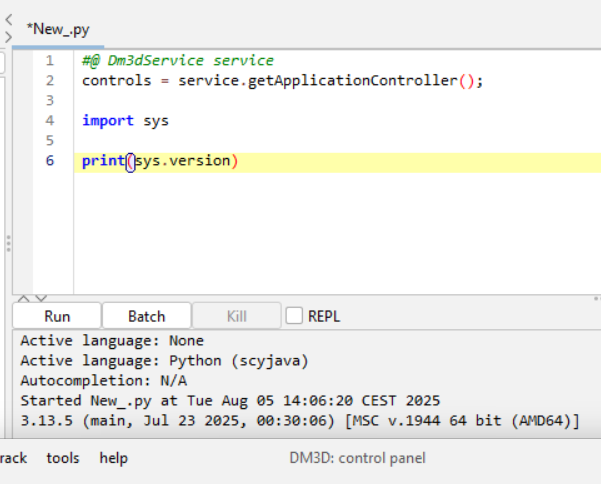This screenshot has height=484, width=601.
Task: Open the help menu
Action: pos(113,458)
